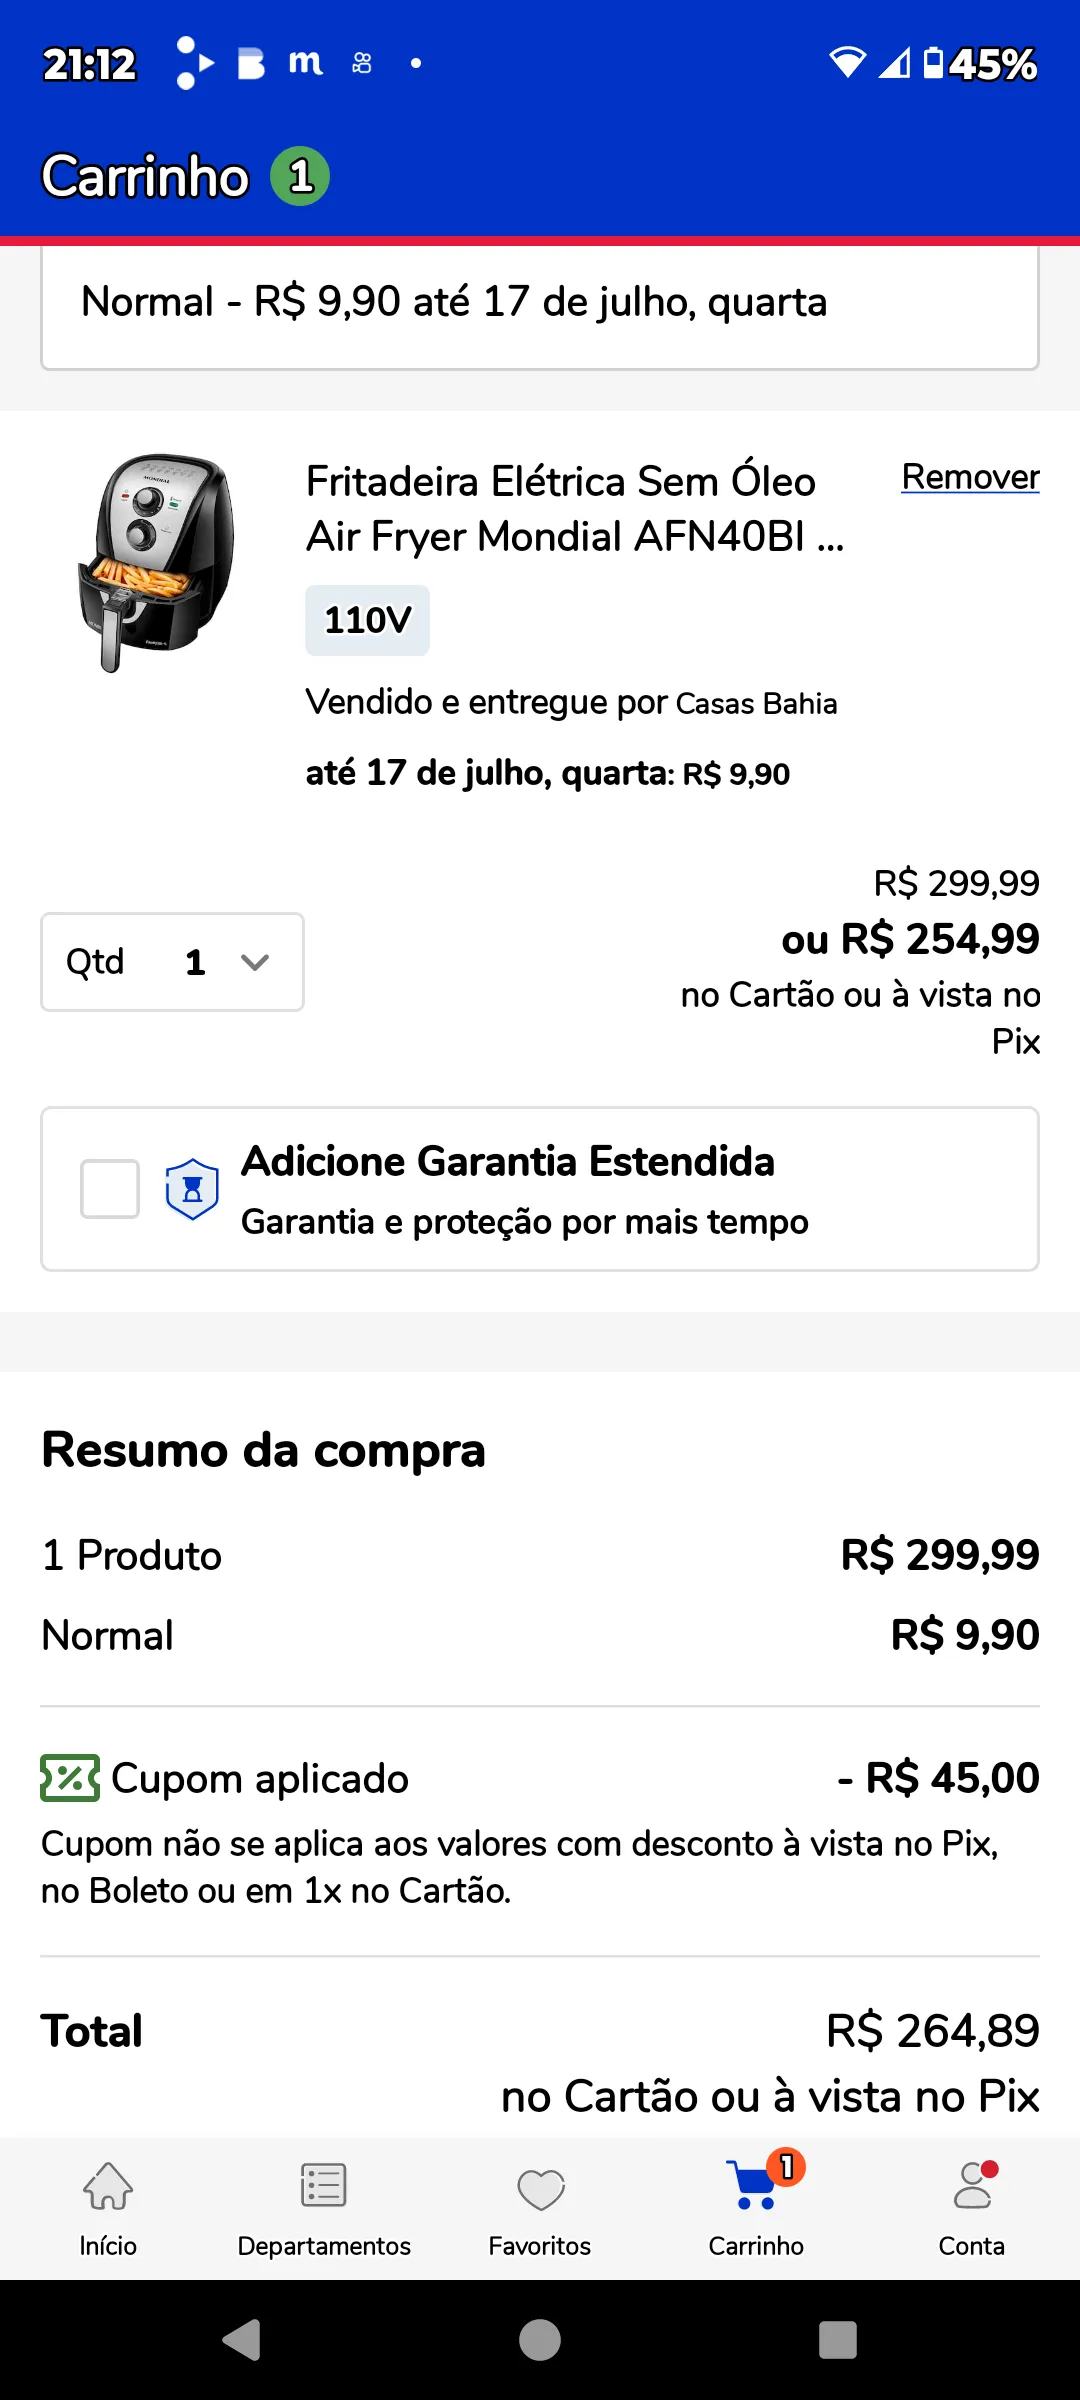Tap the Cupom aplicado label
1080x2400 pixels.
point(260,1778)
